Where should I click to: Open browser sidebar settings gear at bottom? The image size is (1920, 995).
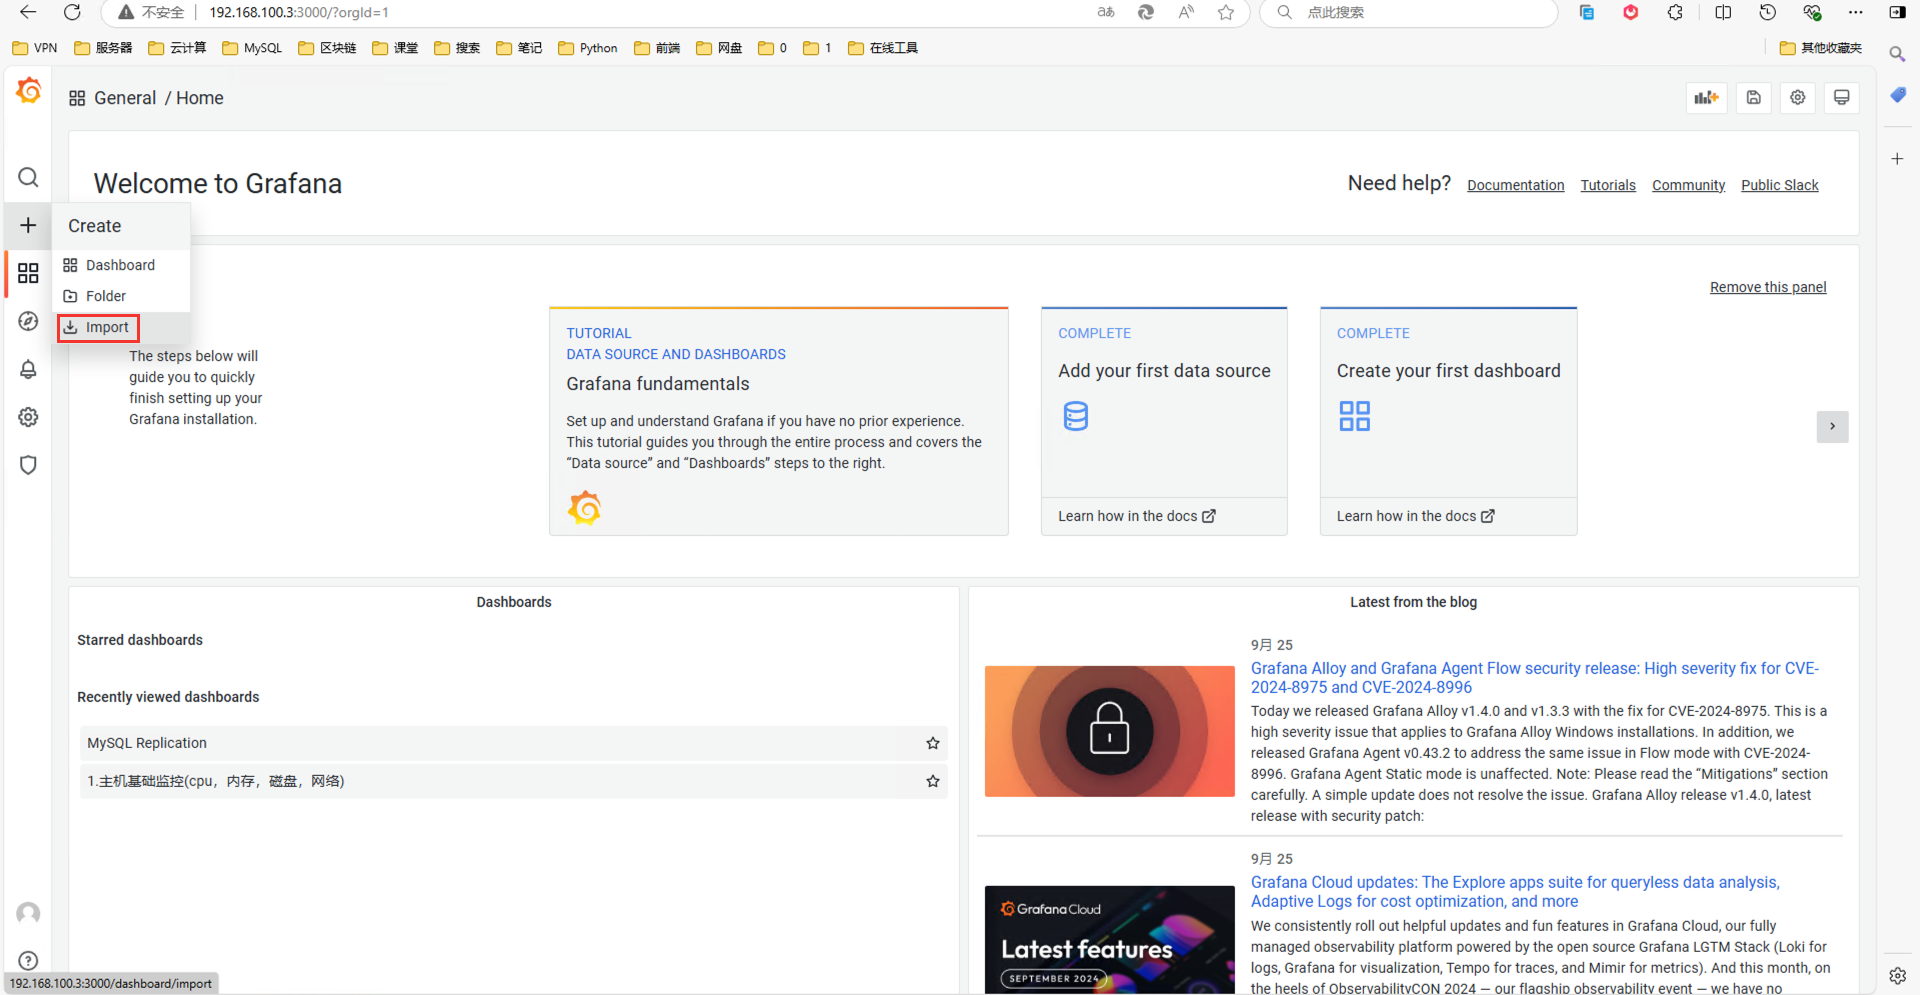tap(1897, 976)
